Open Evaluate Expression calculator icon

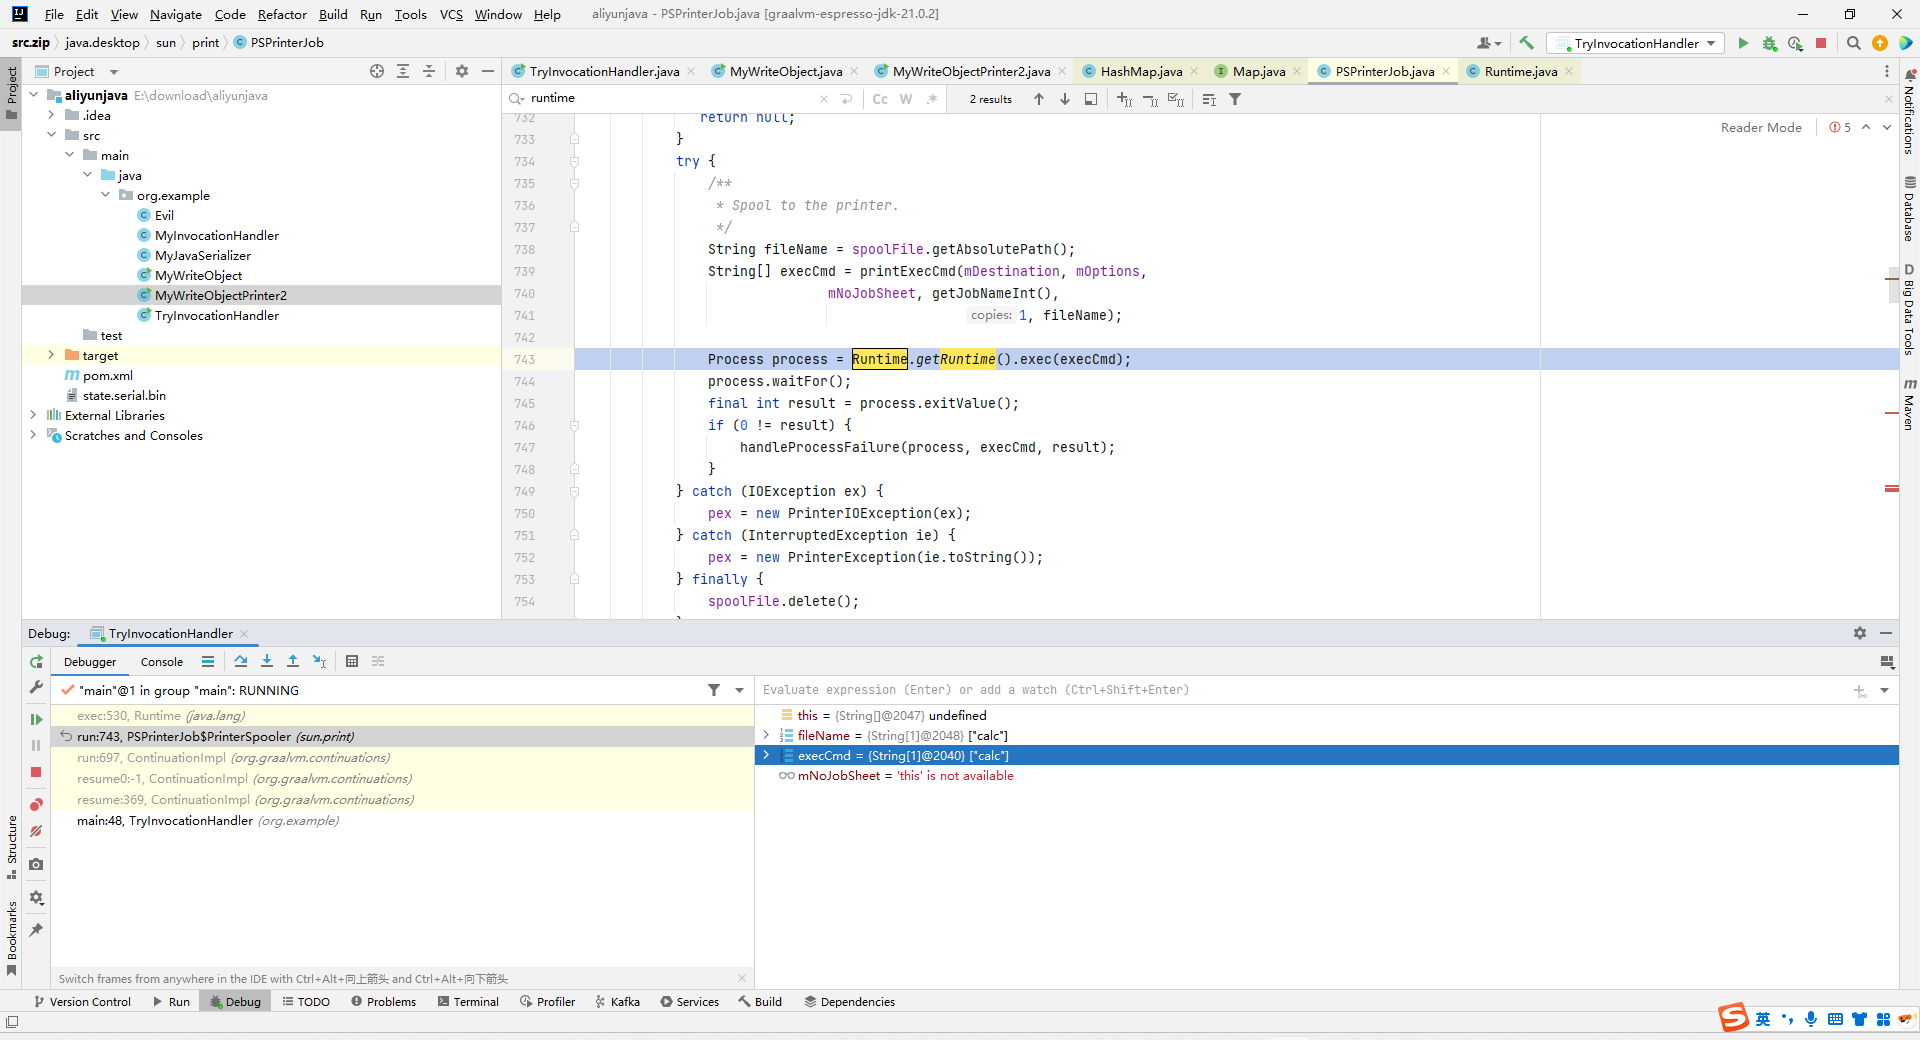(352, 661)
